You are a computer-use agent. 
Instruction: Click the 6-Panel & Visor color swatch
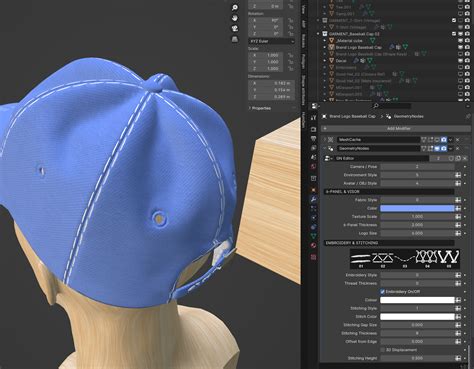pyautogui.click(x=417, y=208)
